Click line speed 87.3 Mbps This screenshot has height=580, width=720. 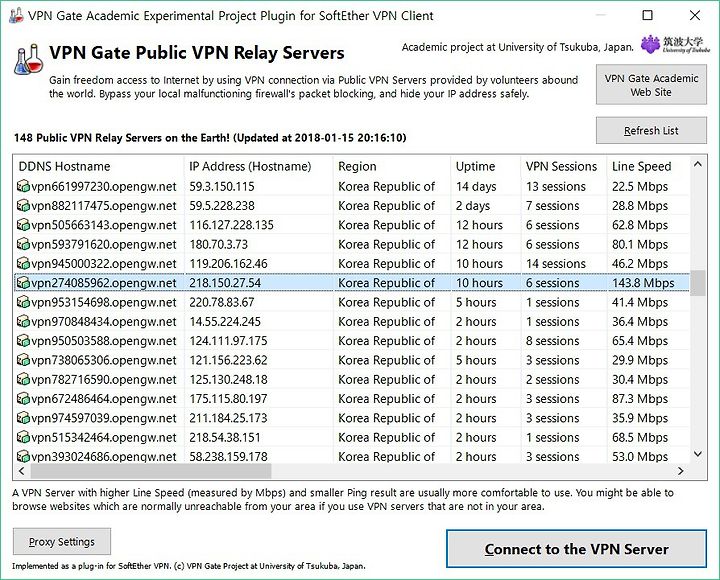[640, 399]
